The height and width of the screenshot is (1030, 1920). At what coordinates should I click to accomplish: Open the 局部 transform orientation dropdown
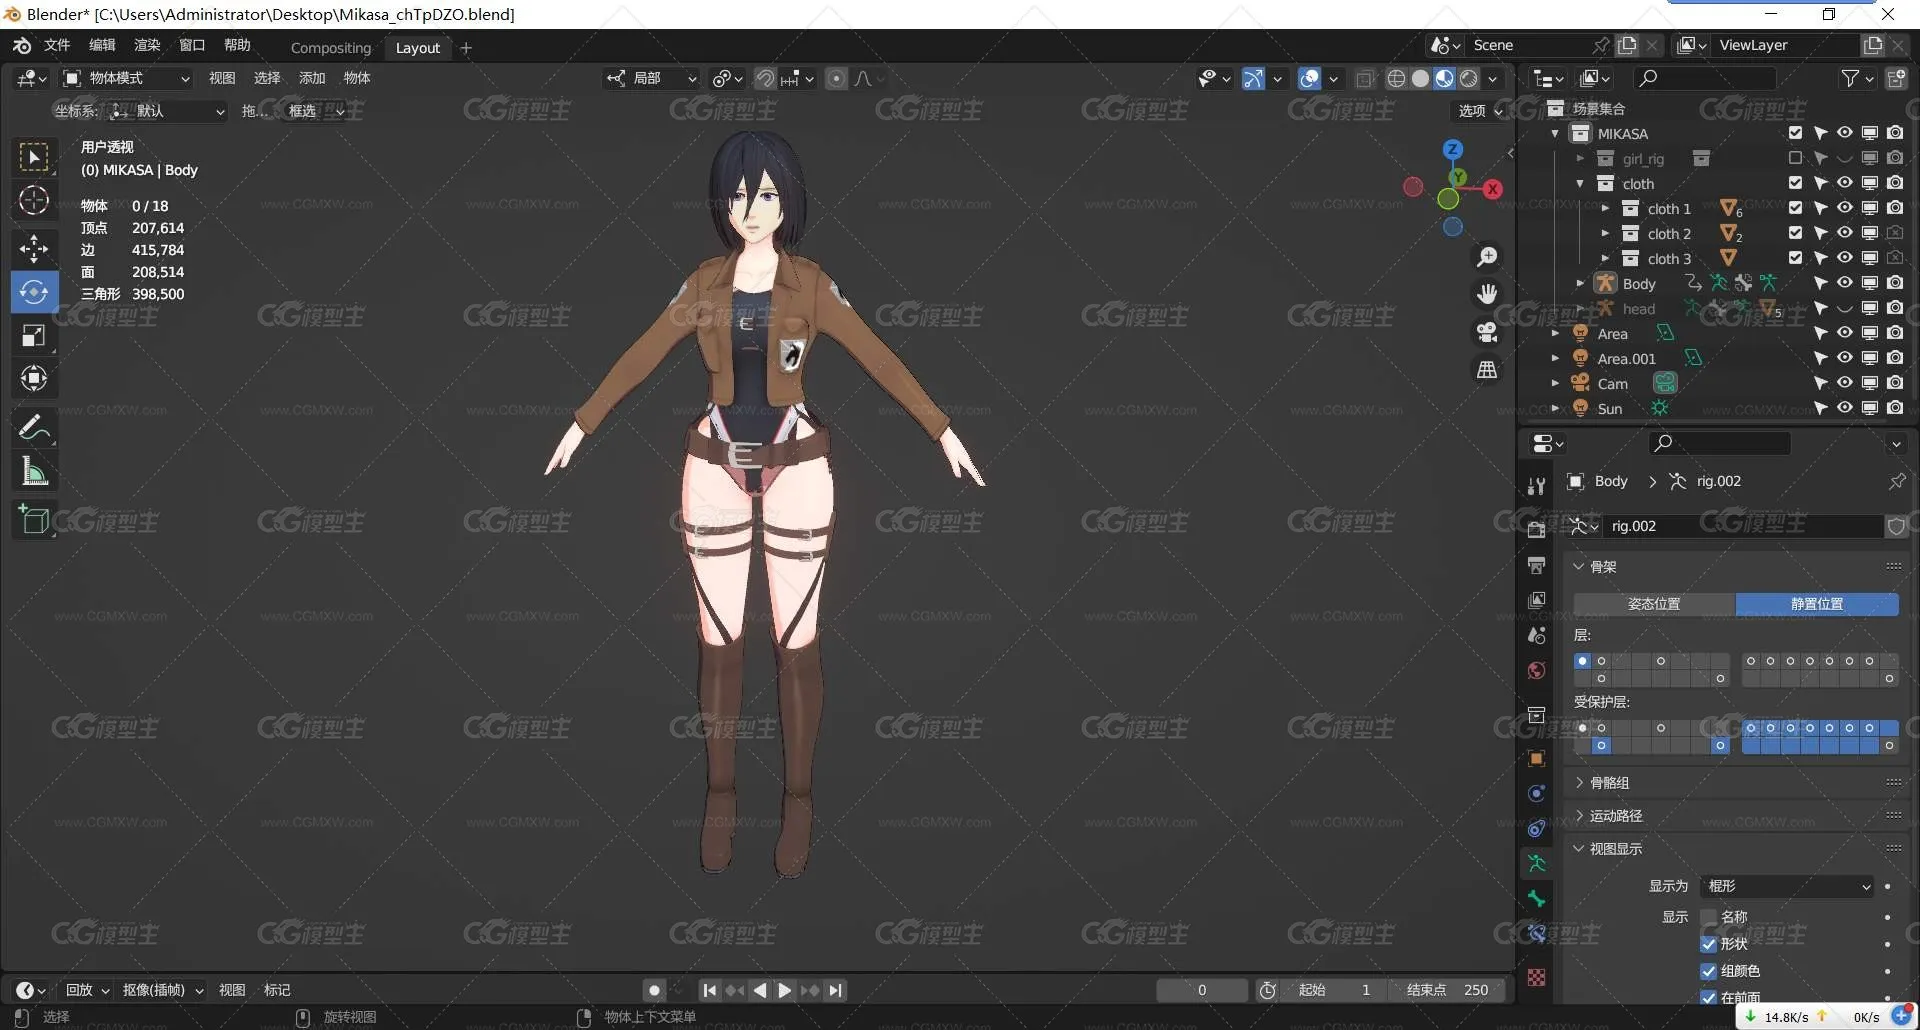651,78
